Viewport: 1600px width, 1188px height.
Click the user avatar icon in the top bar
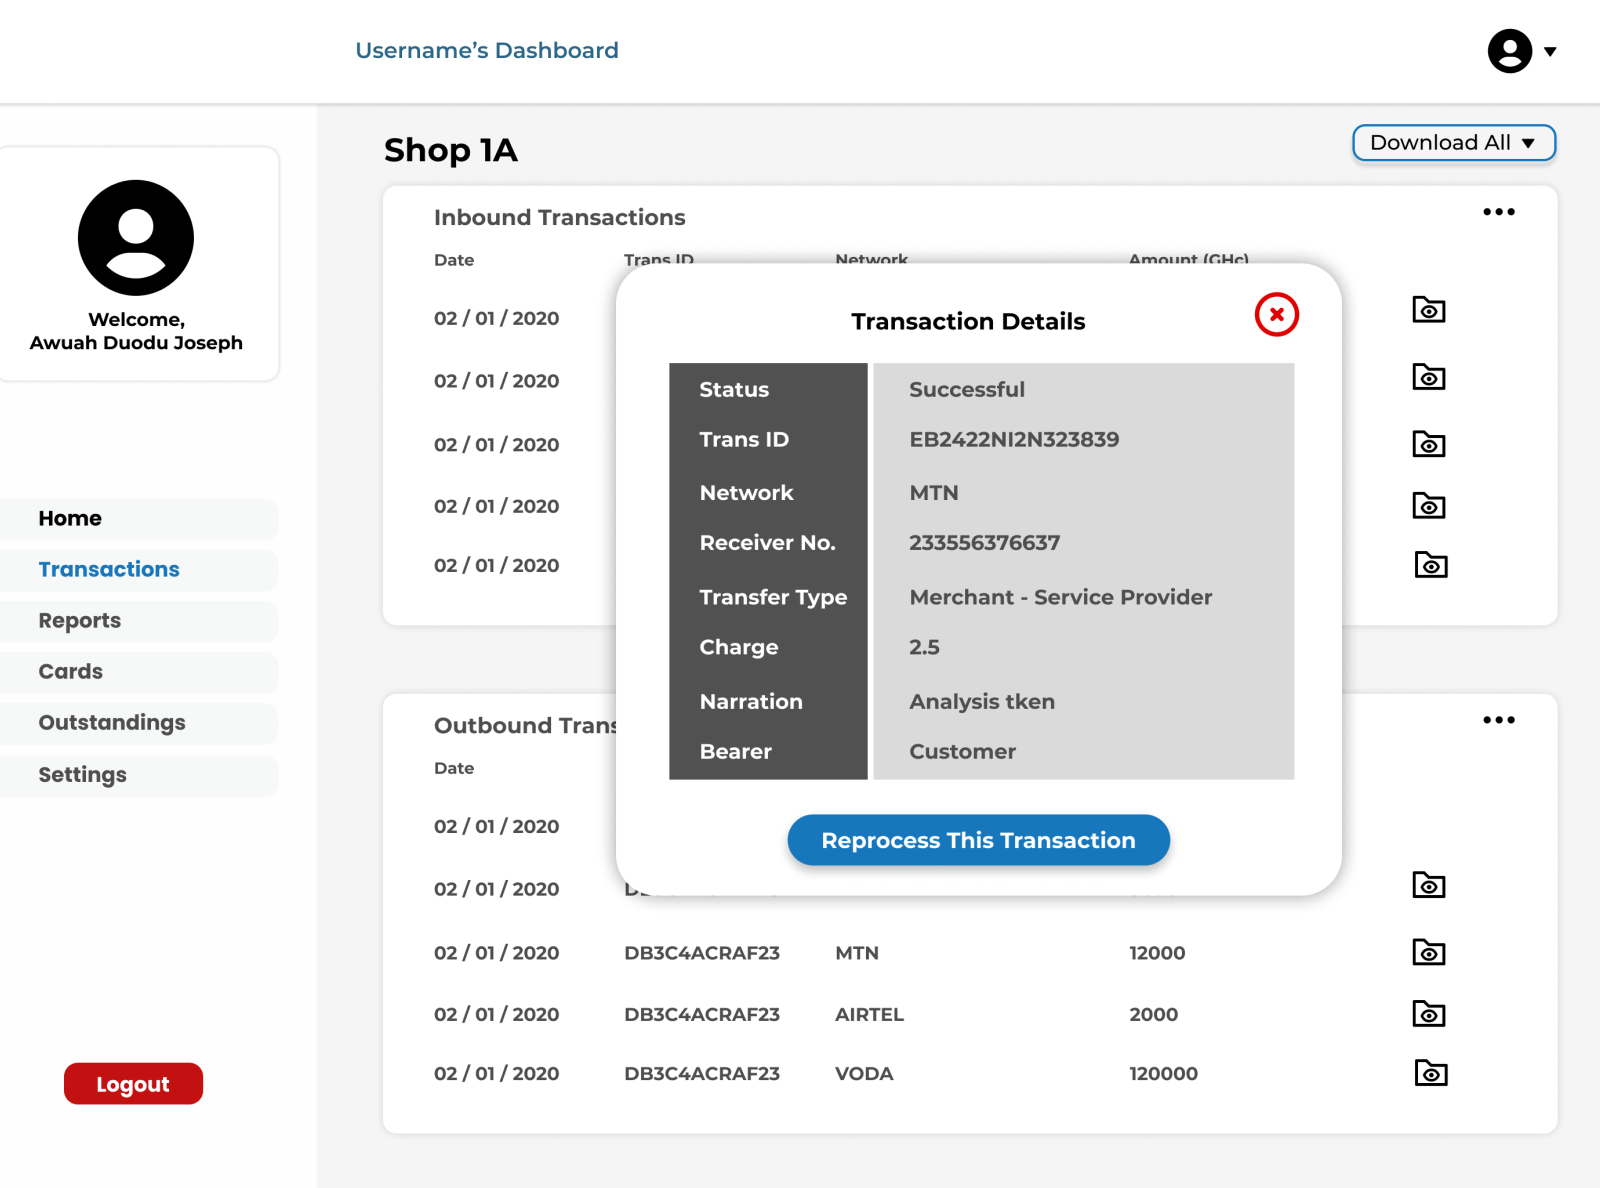(1508, 52)
